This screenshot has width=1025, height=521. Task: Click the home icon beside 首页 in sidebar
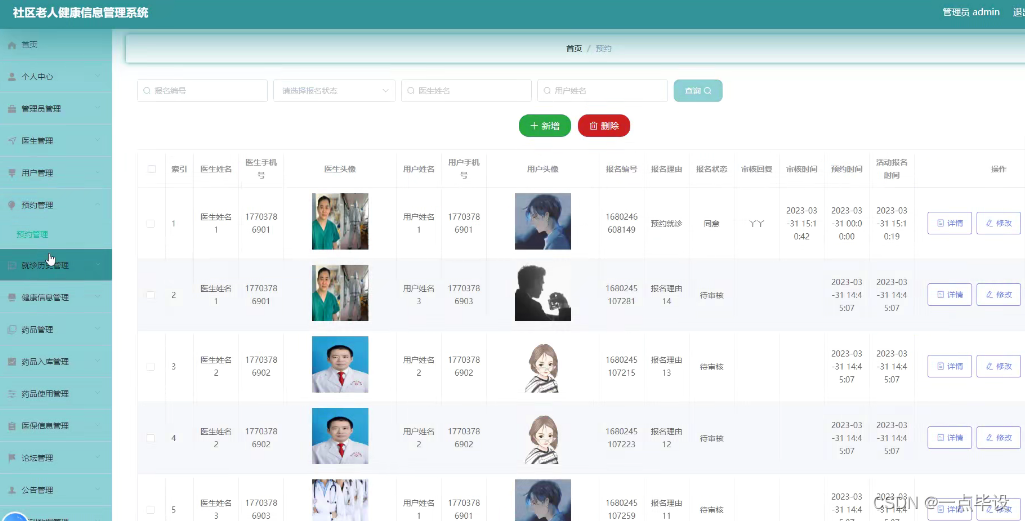(12, 45)
